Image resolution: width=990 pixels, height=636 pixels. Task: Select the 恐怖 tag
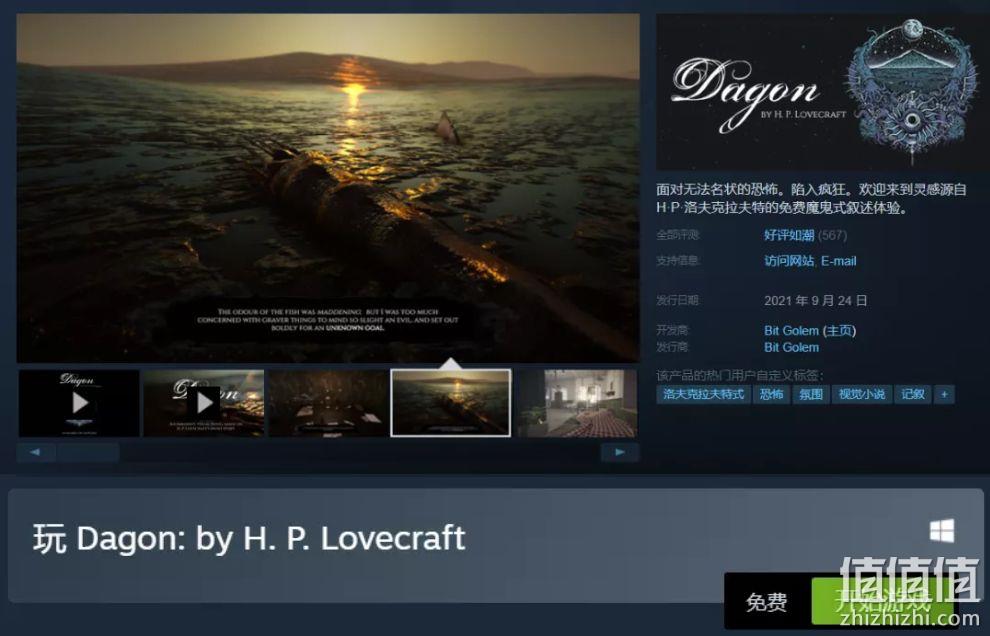click(x=771, y=394)
